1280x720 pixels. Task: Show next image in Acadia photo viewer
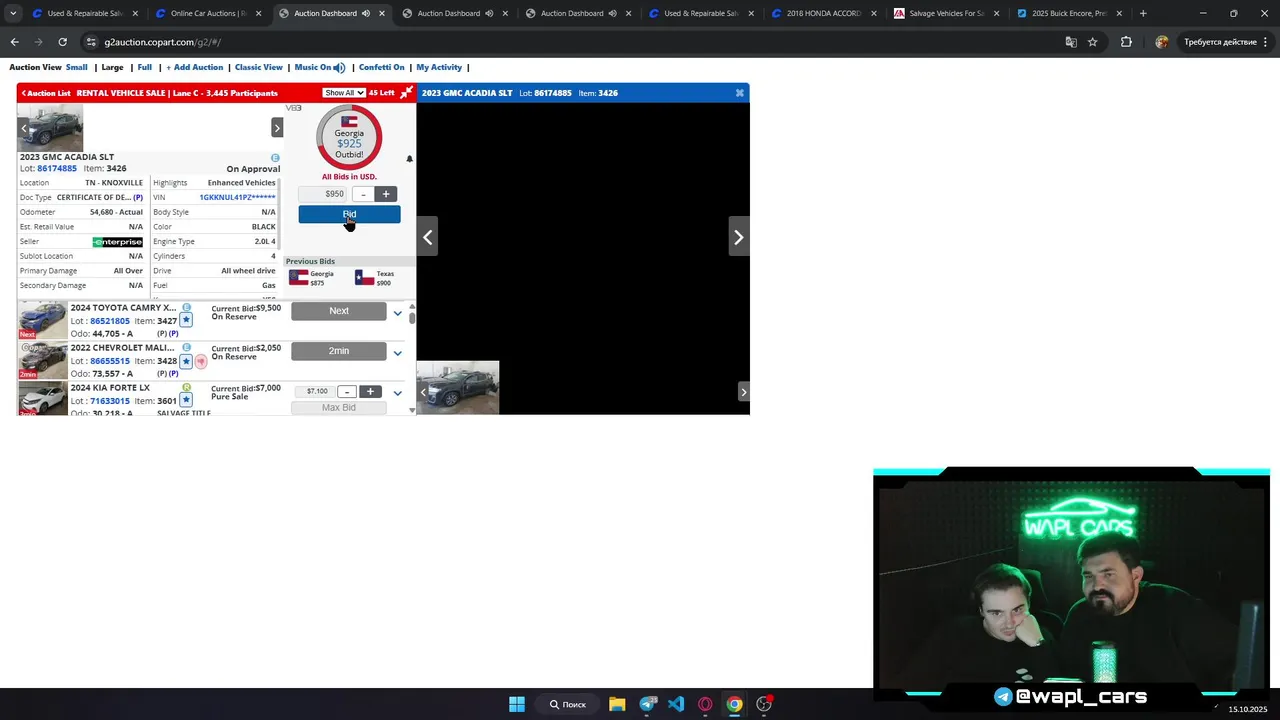coord(738,237)
